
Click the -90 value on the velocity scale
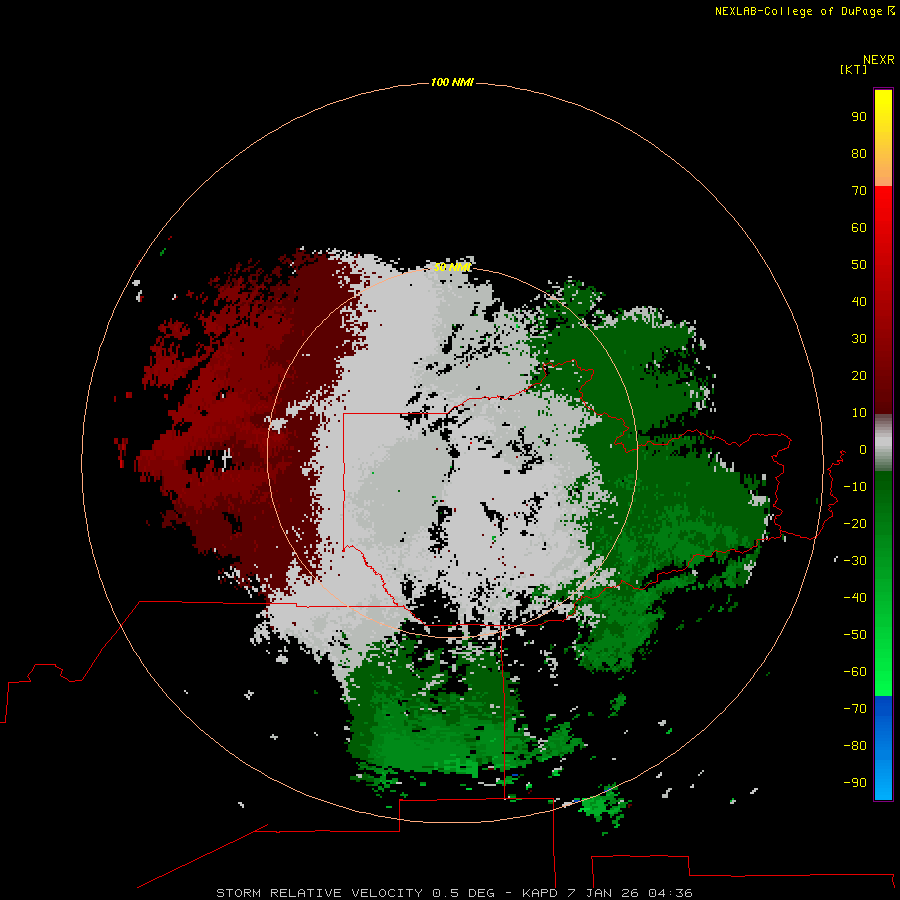pyautogui.click(x=855, y=783)
